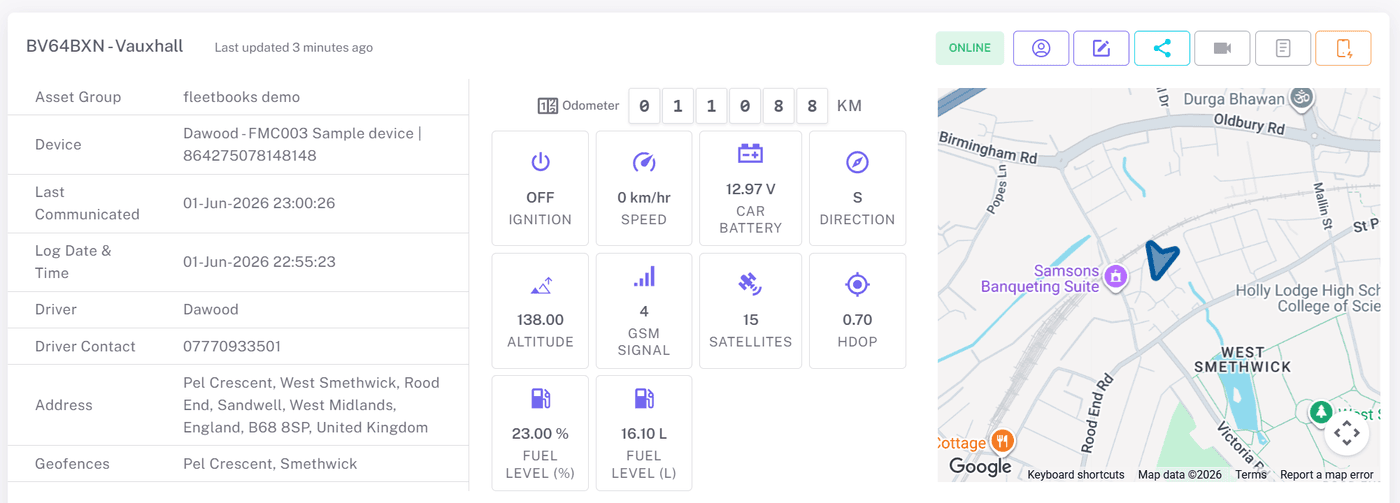This screenshot has height=503, width=1400.
Task: Click the orange restaurant map pin
Action: pos(1003,441)
